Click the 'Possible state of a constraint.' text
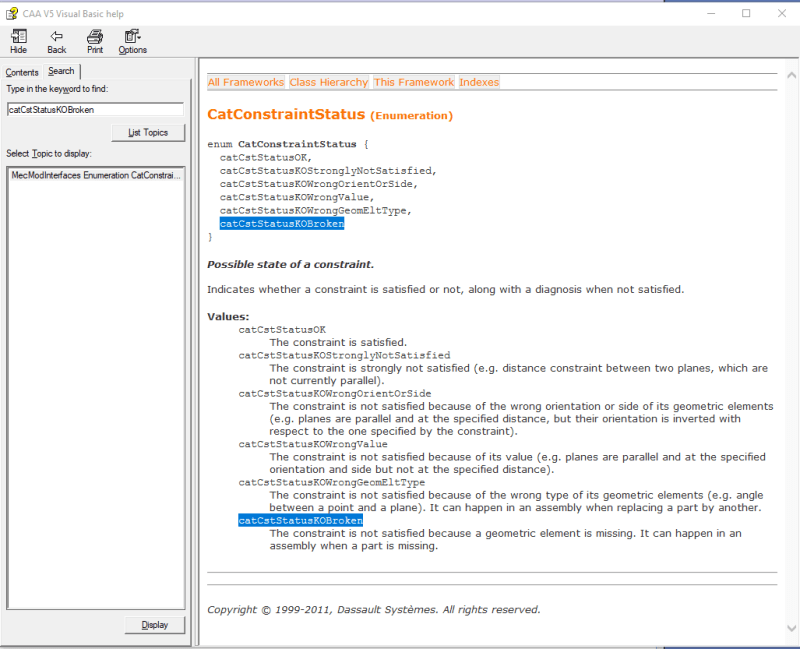 pos(290,264)
